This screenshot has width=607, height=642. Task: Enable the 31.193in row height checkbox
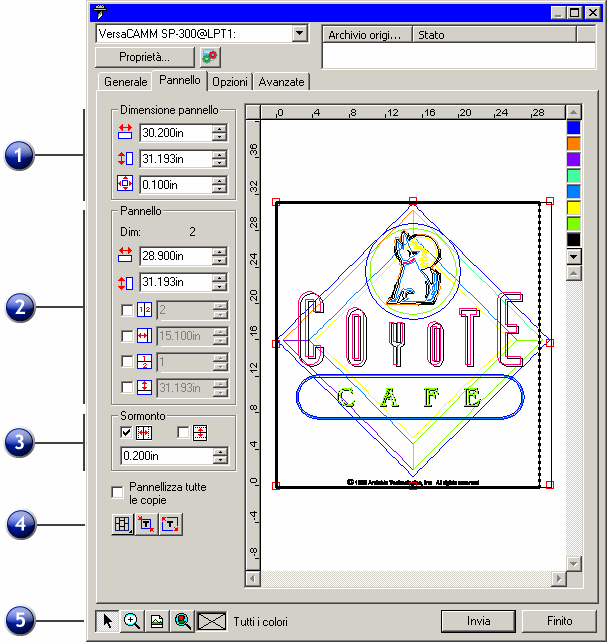(x=127, y=387)
